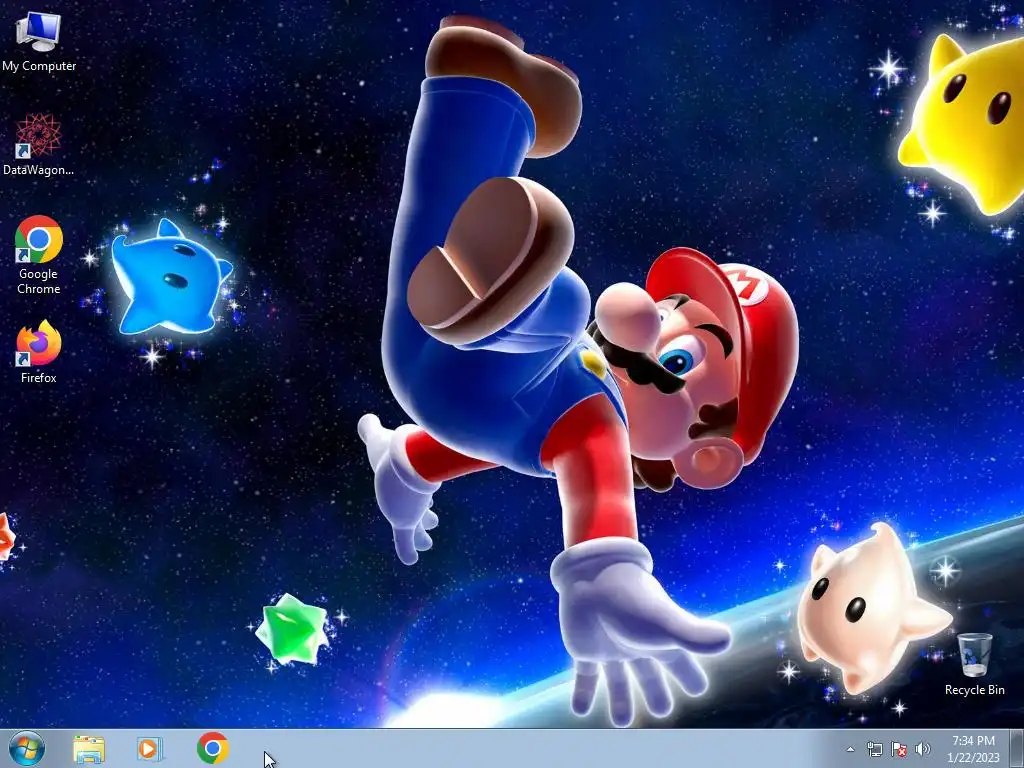Click the "My Computer" label text
This screenshot has height=768, width=1024.
click(39, 66)
